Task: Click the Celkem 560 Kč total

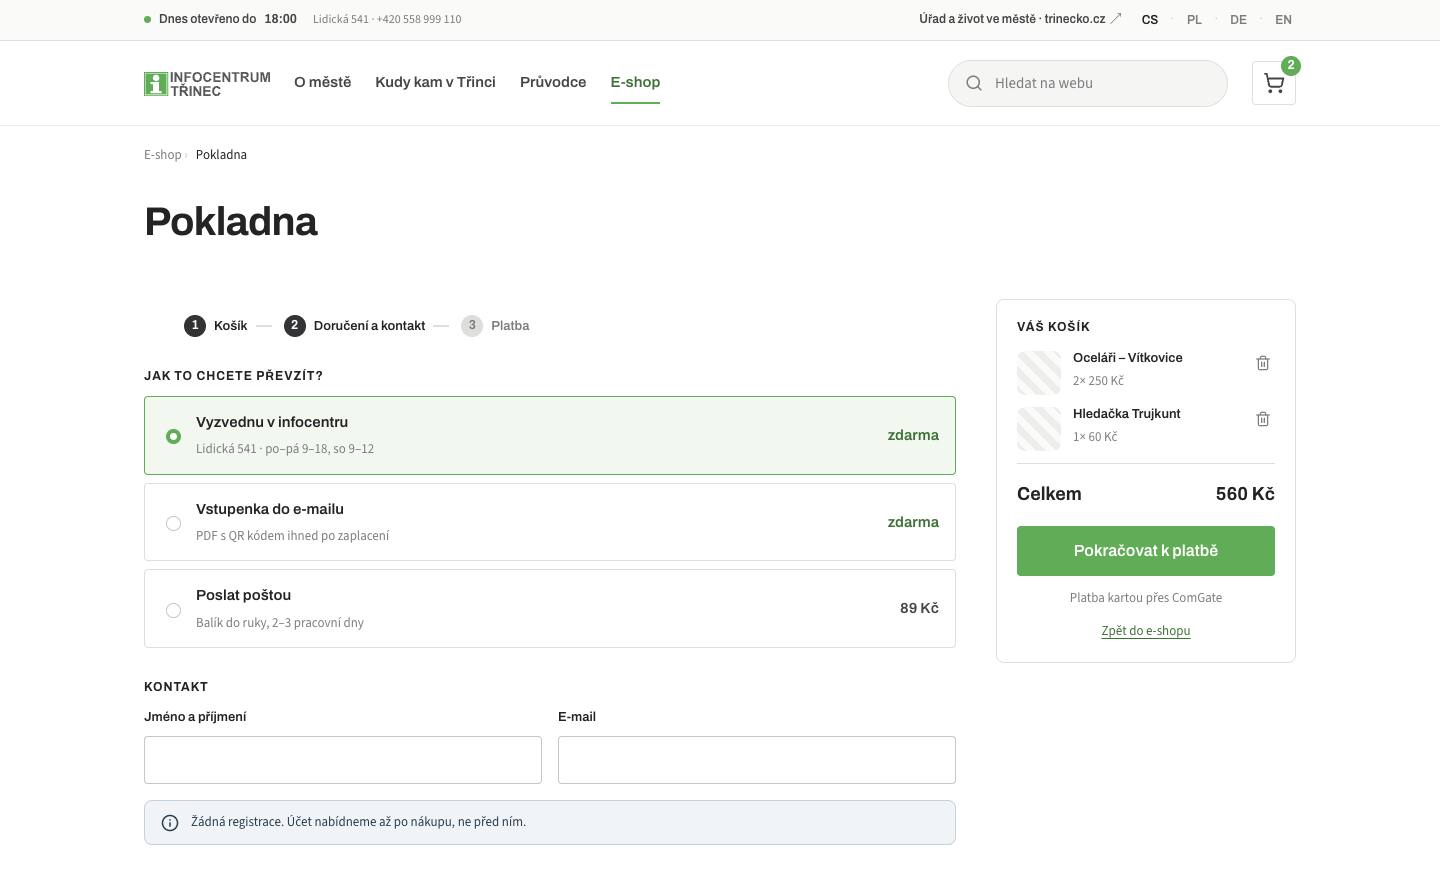Action: 1146,494
